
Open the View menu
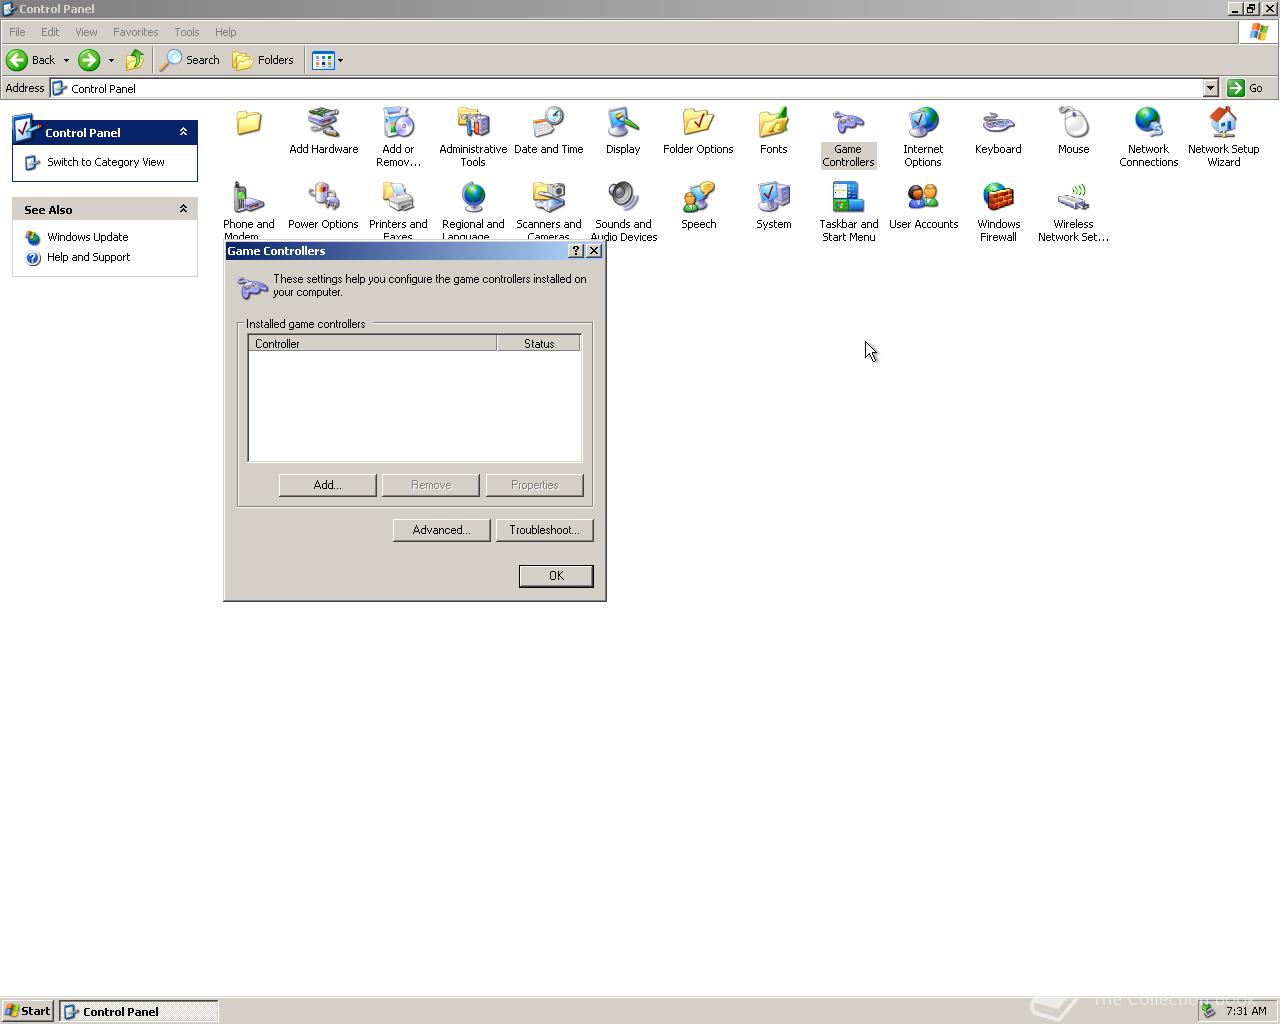[x=86, y=32]
